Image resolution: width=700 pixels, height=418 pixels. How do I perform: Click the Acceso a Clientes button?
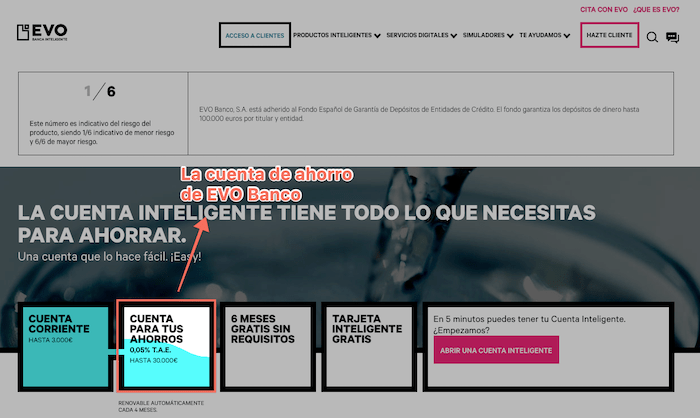254,35
